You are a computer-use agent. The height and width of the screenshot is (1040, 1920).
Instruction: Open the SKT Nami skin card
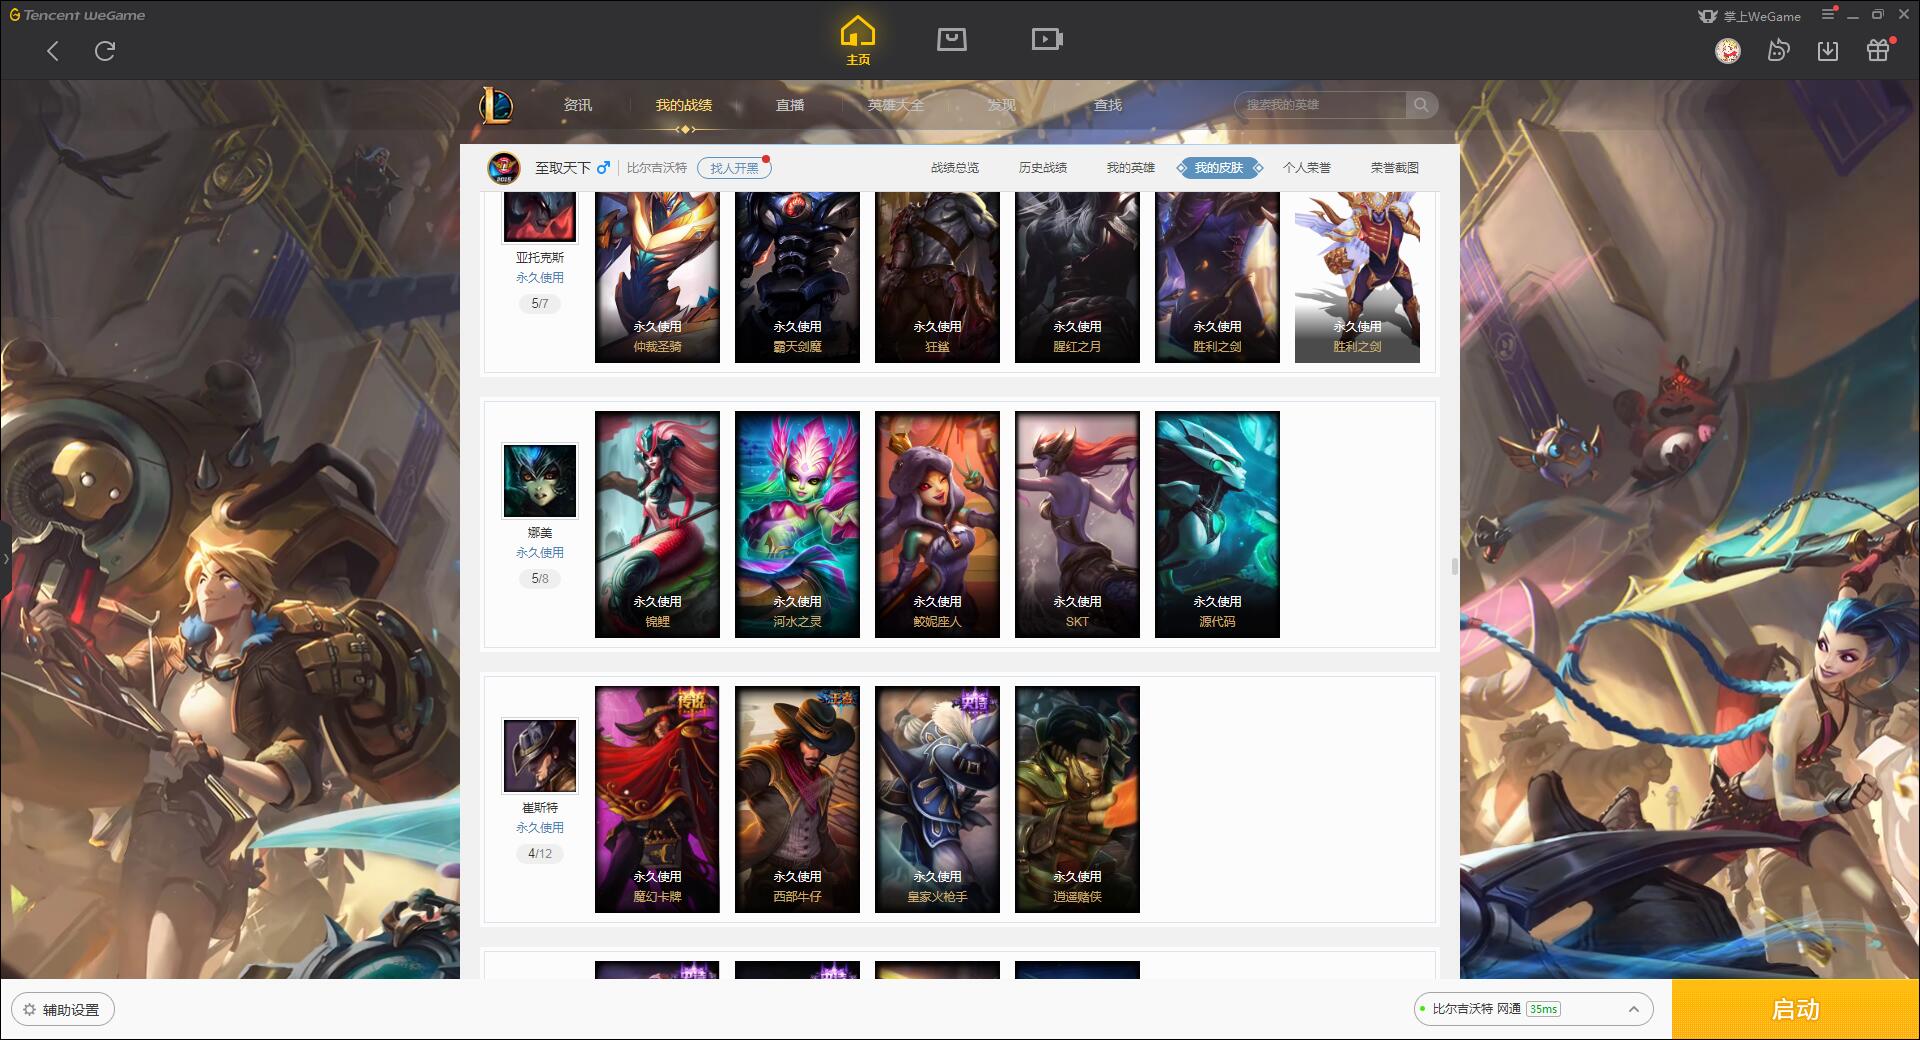click(x=1077, y=524)
